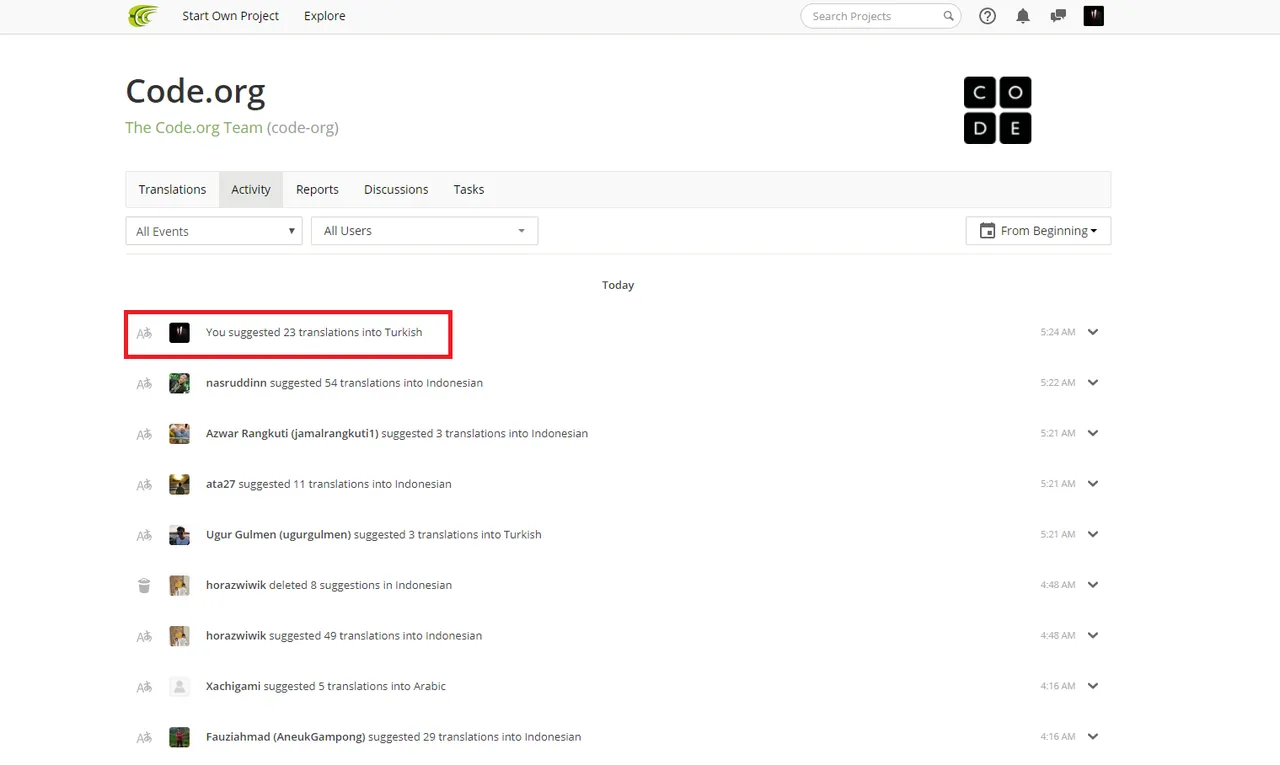Viewport: 1280px width, 765px height.
Task: Expand Xachigami's Arabic translations entry
Action: tap(1093, 686)
